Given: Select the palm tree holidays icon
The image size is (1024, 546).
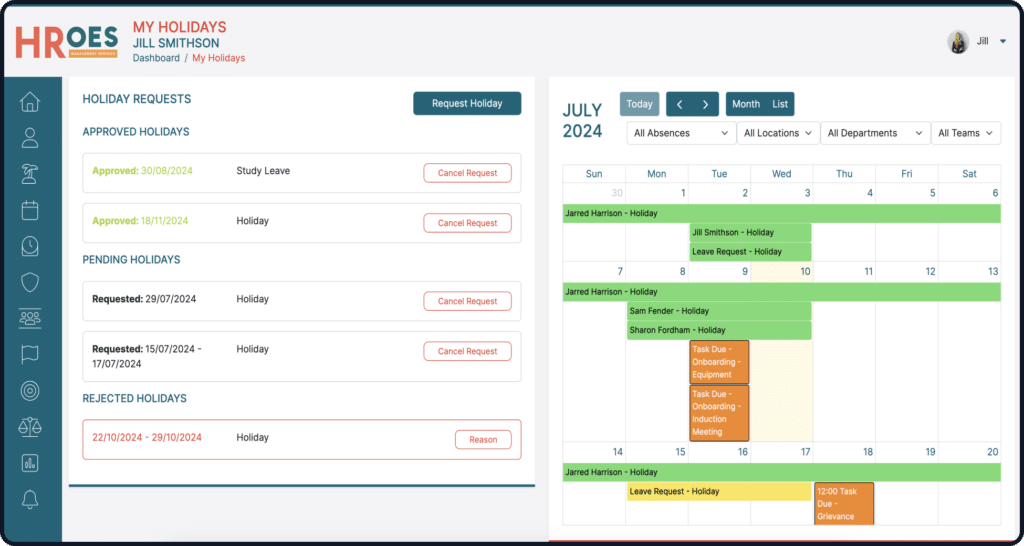Looking at the screenshot, I should [x=30, y=175].
